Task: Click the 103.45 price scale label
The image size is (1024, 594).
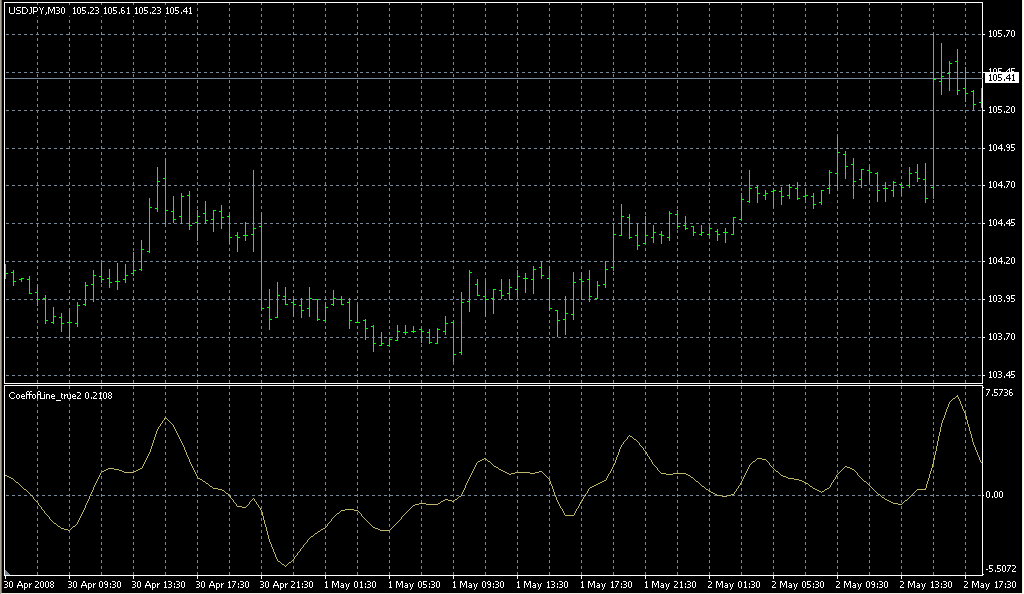Action: tap(1001, 375)
